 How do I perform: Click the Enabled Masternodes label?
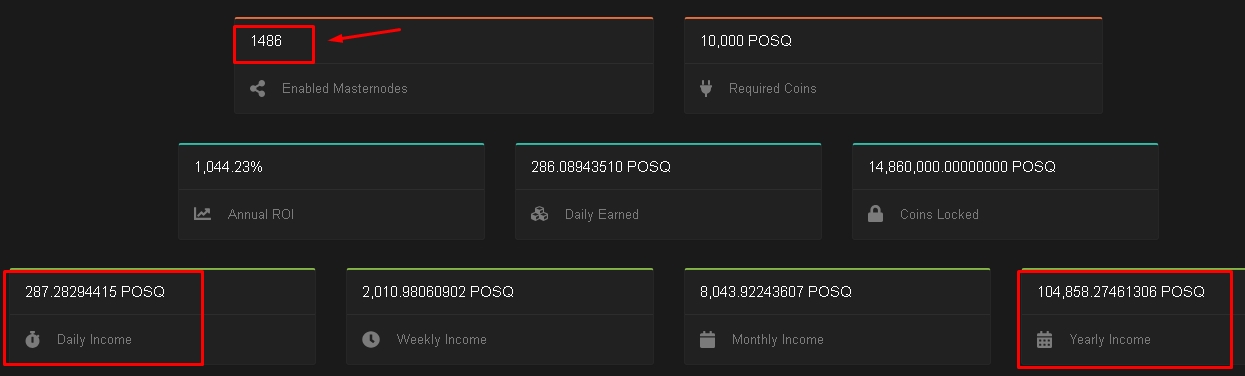pos(345,89)
